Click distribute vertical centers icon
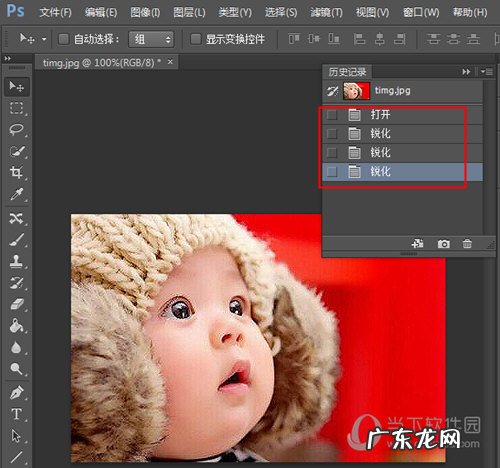 [453, 39]
